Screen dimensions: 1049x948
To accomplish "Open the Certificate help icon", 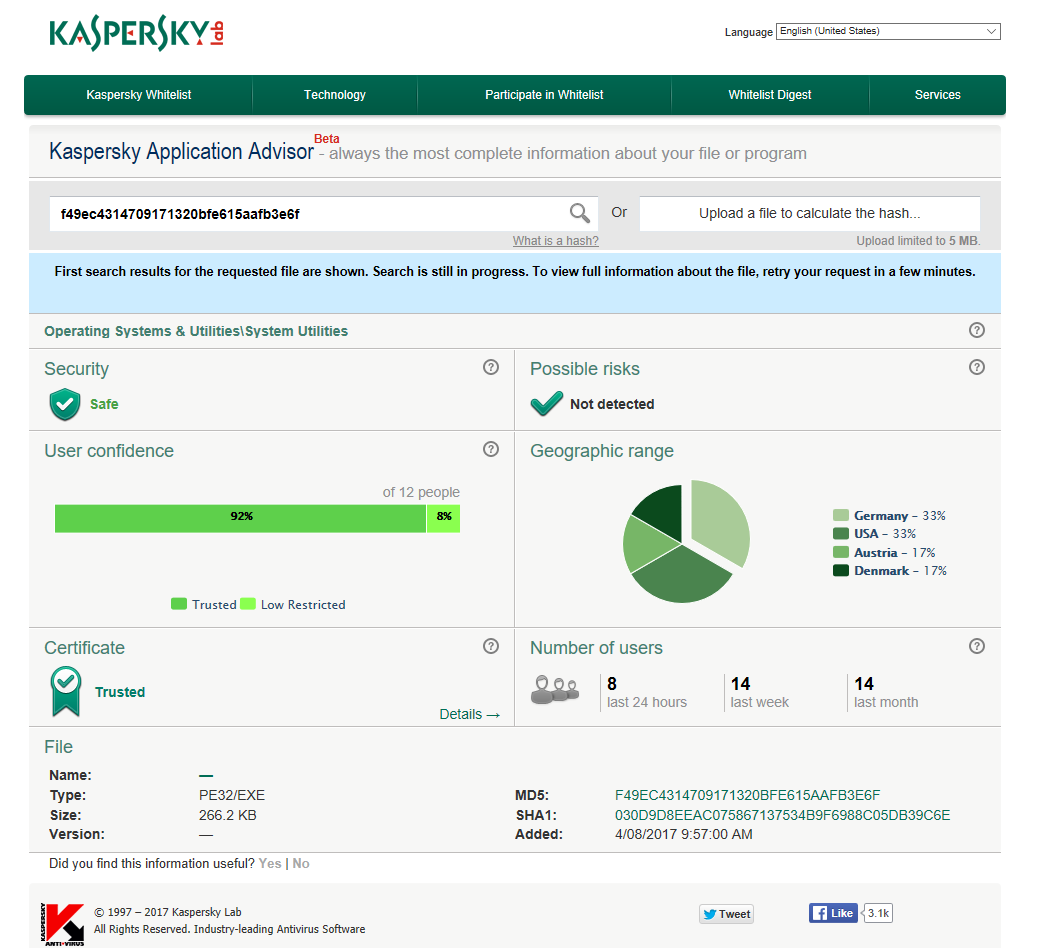I will click(490, 646).
